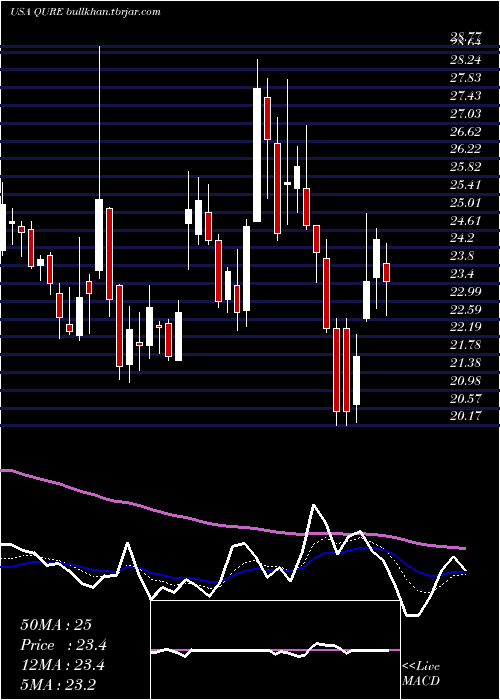Click the 12MA : 23.4 readout
Screen dimensions: 500x700
tap(62, 665)
